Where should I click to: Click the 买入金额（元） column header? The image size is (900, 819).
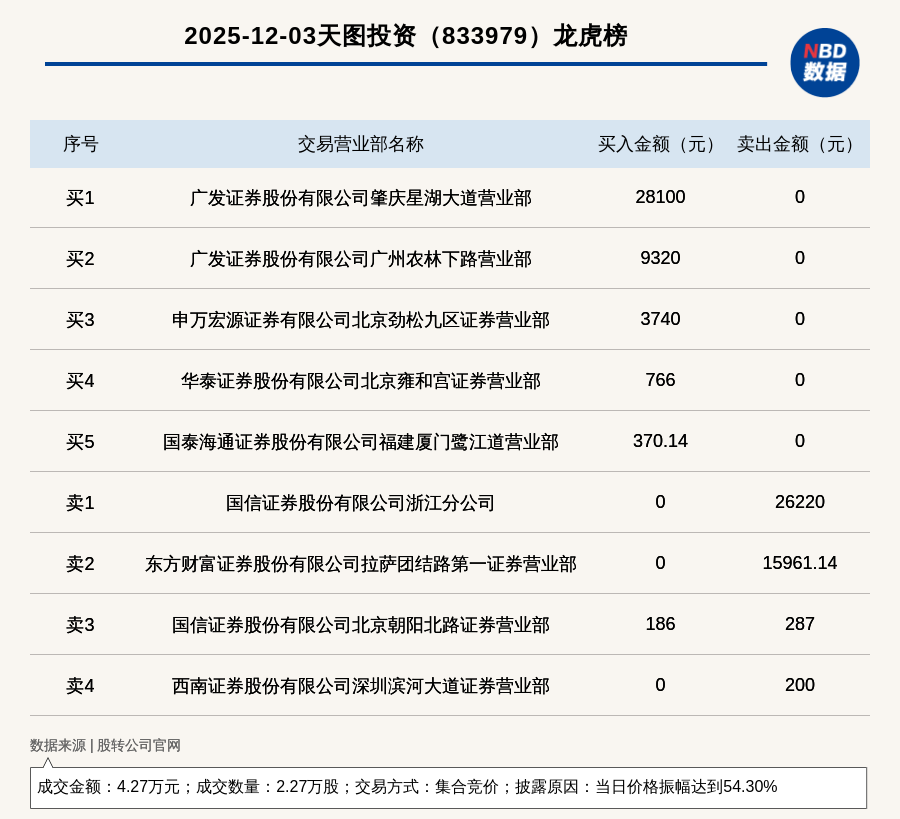click(x=659, y=144)
